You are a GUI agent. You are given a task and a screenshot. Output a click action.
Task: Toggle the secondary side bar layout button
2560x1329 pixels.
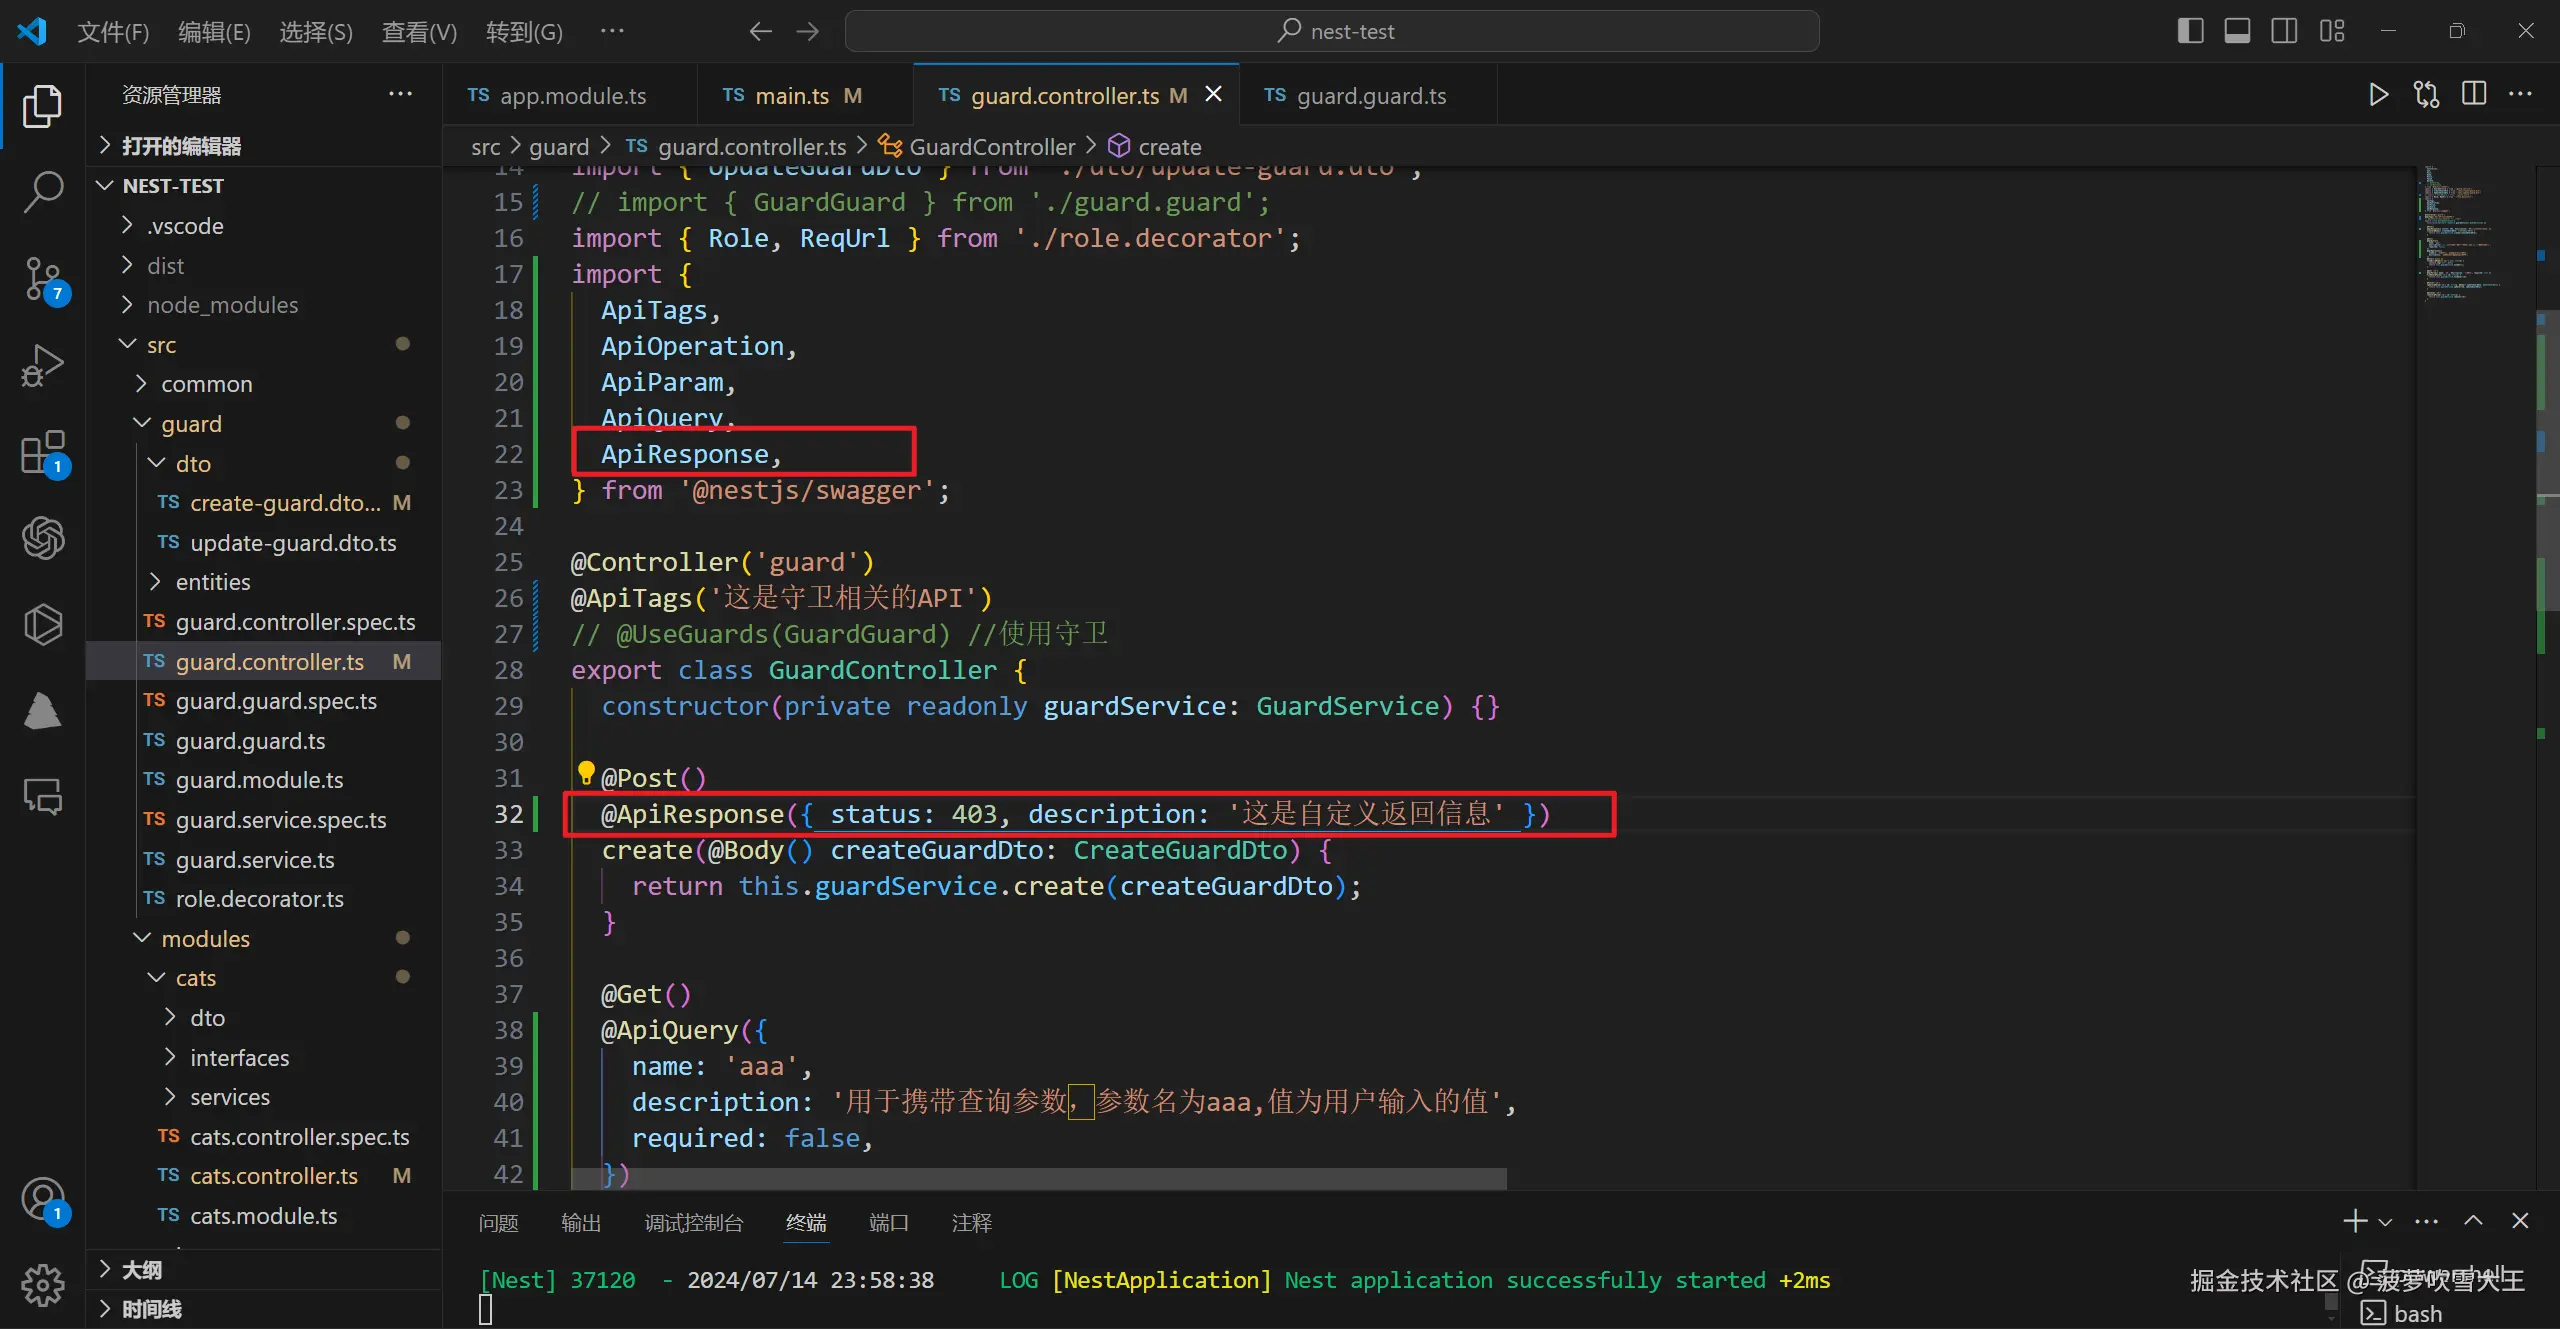coord(2284,31)
